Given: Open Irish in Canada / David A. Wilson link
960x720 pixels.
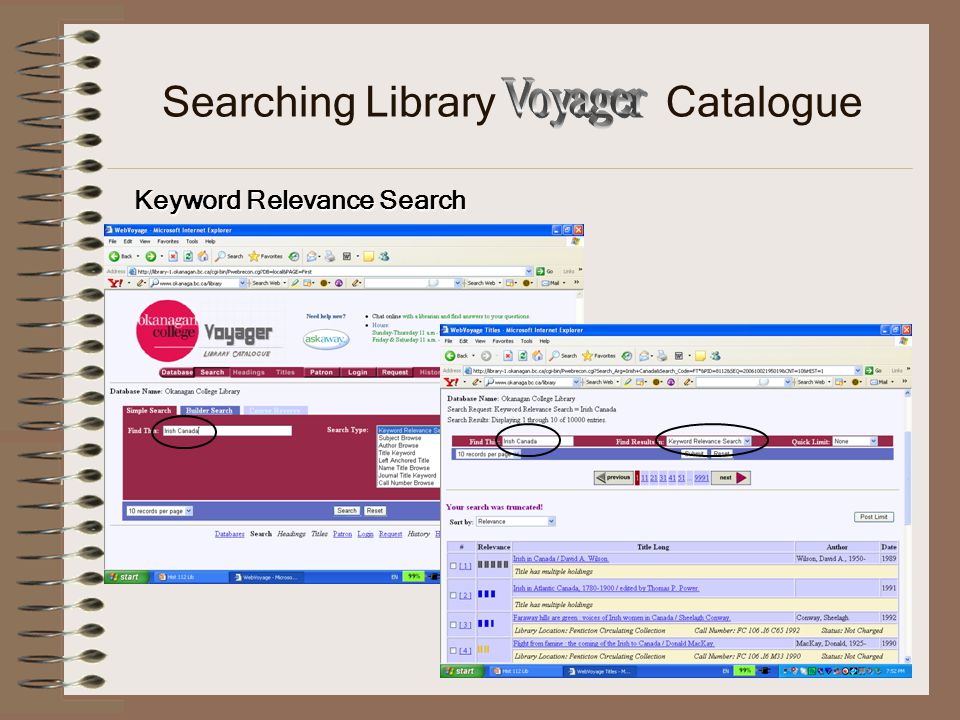Looking at the screenshot, I should [x=560, y=558].
